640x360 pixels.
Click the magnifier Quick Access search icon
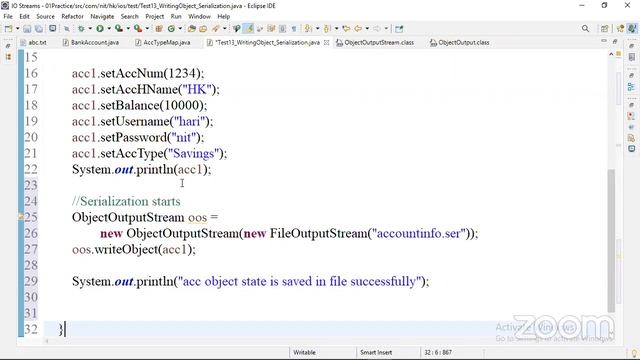585,29
